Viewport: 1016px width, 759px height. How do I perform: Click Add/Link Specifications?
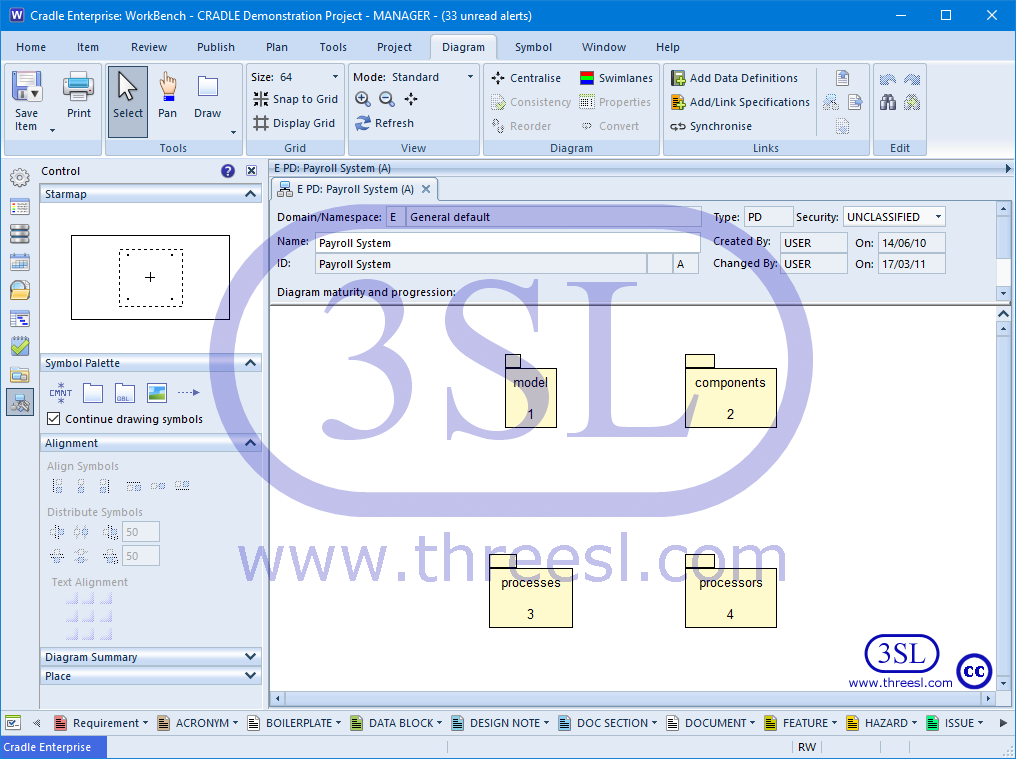(740, 102)
